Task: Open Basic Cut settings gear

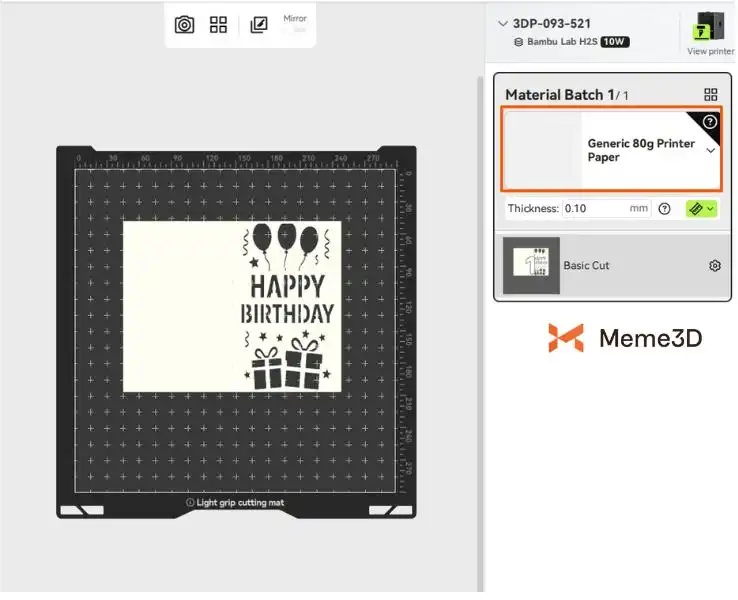Action: 714,265
